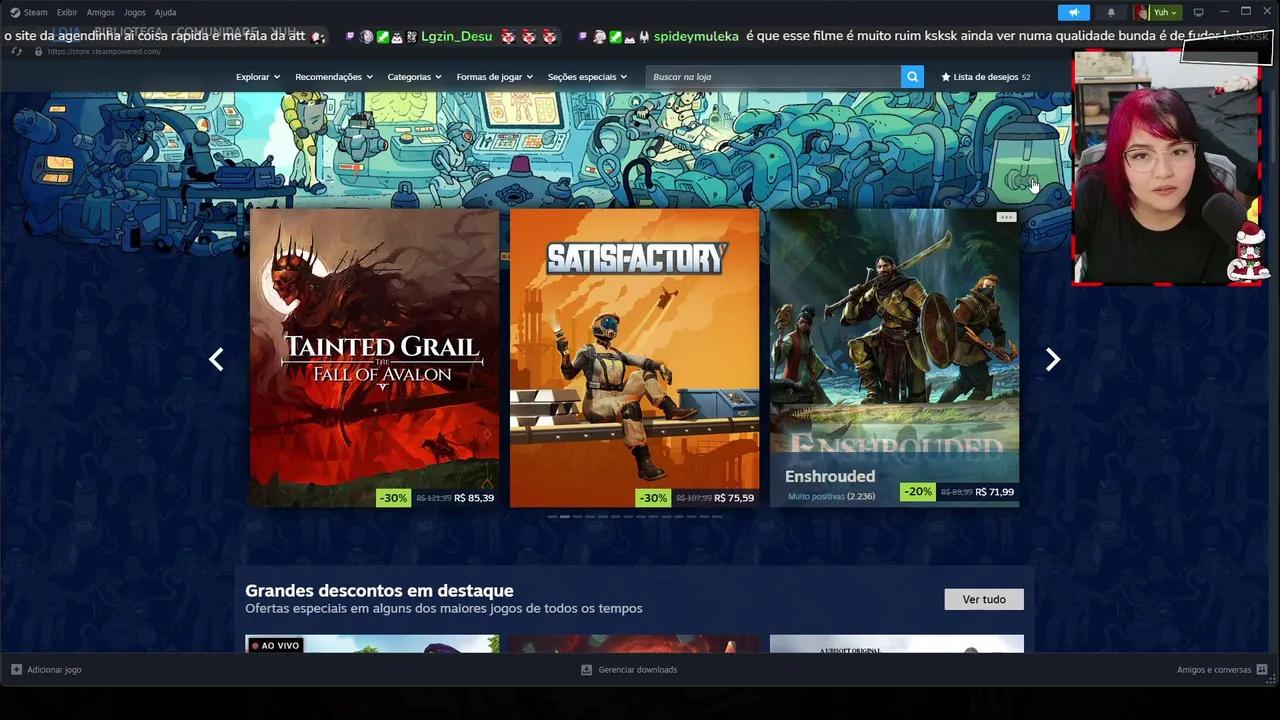Screen dimensions: 1280x720
Task: Click the Grandes descontos em destaque heading
Action: click(x=379, y=590)
